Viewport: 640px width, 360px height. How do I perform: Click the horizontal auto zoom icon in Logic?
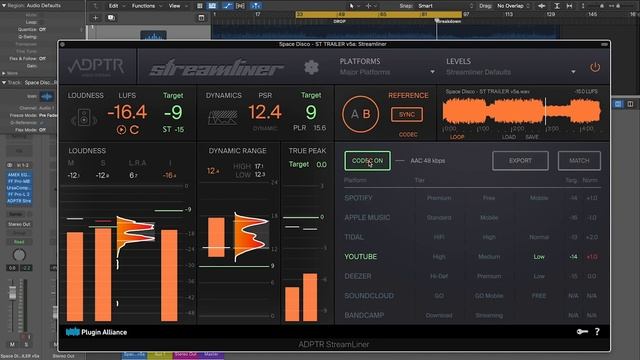(569, 6)
